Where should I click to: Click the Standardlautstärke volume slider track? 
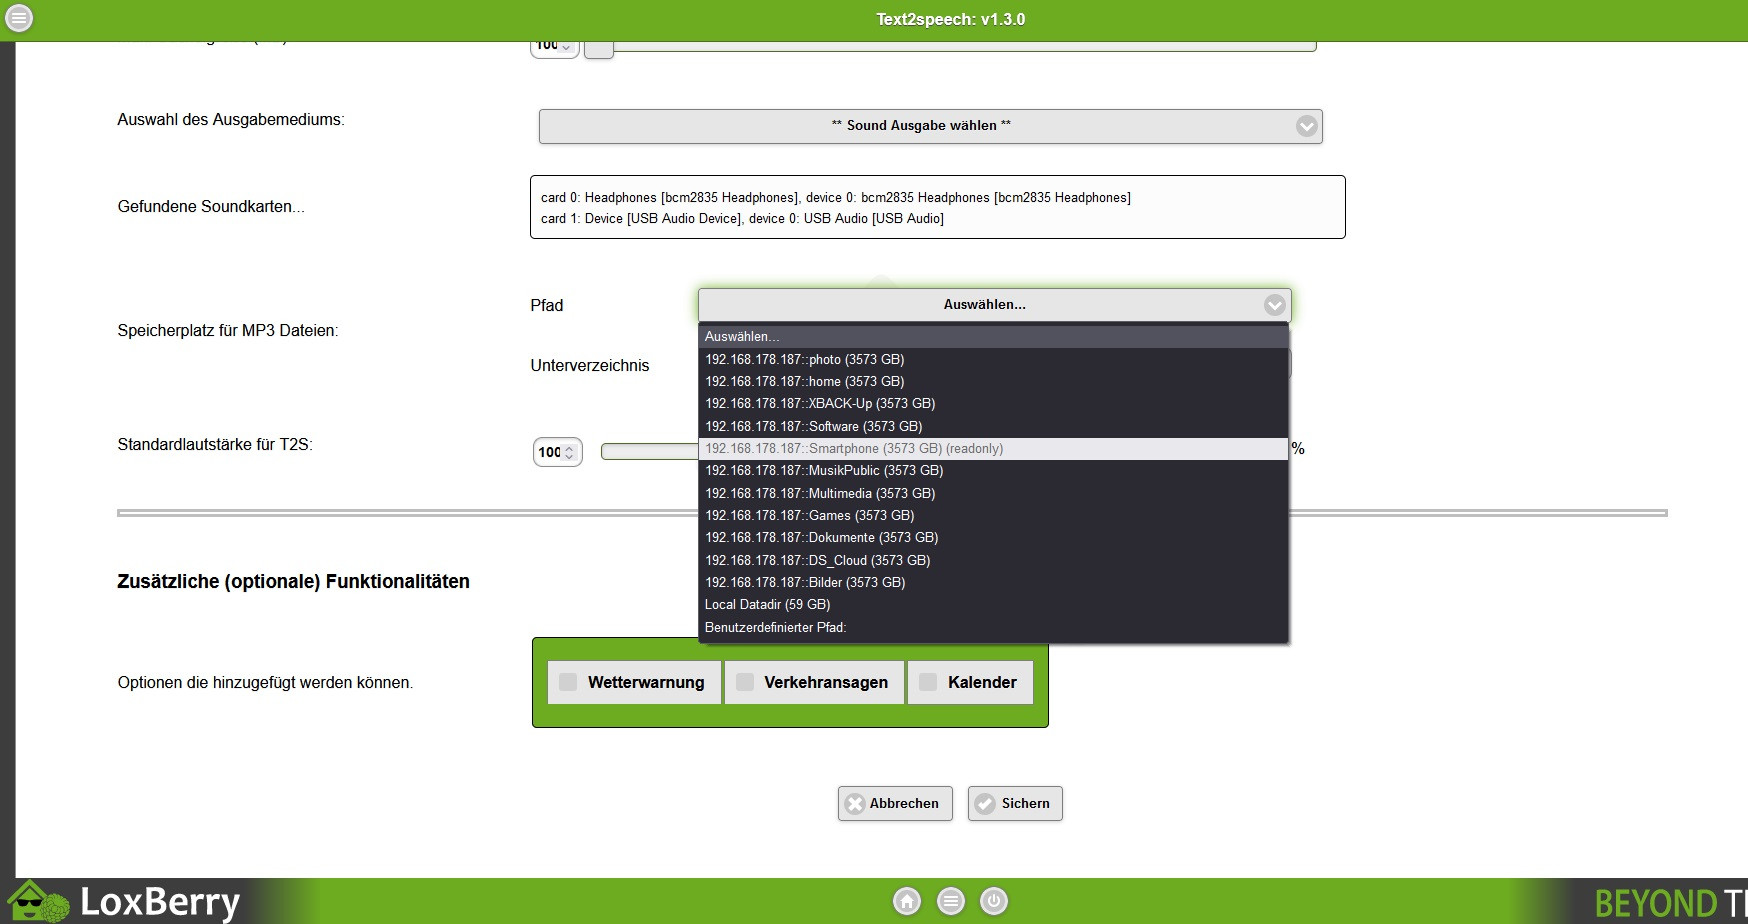coord(648,452)
